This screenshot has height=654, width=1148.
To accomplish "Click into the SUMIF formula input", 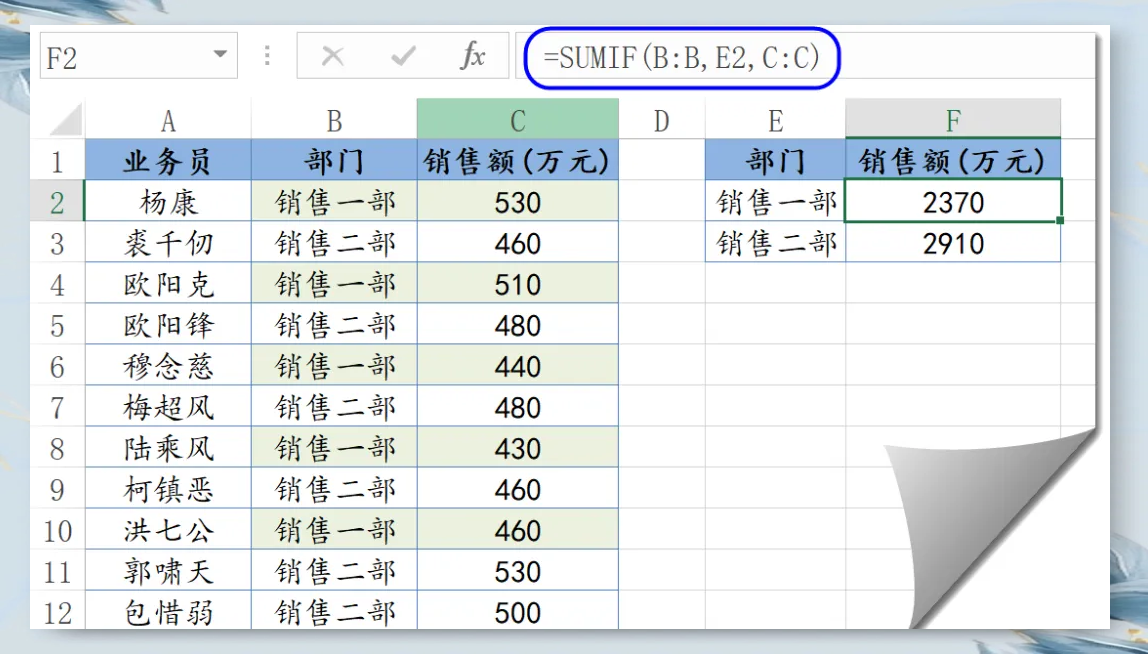I will click(805, 56).
